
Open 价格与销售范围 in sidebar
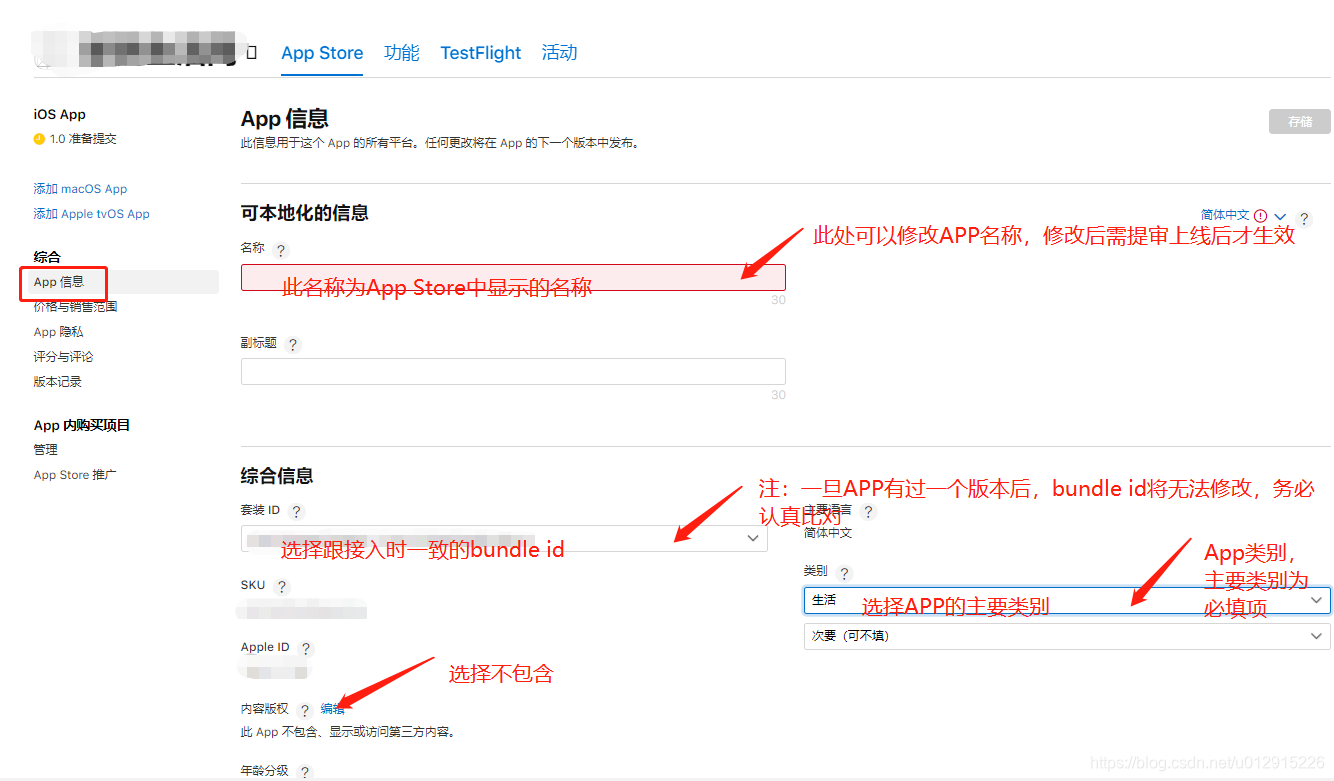click(75, 307)
